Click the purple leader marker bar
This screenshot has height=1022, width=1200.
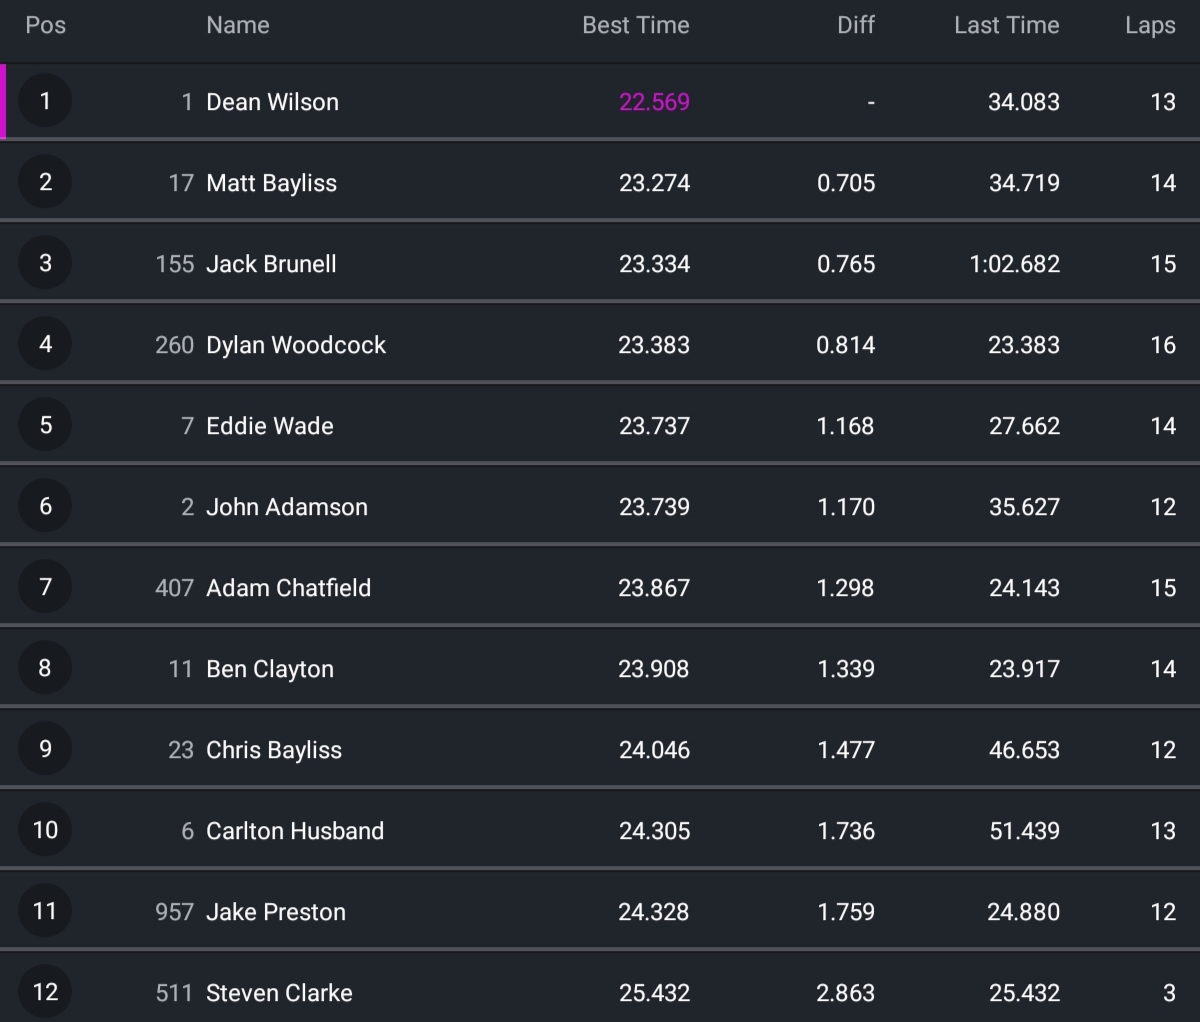(x=3, y=101)
